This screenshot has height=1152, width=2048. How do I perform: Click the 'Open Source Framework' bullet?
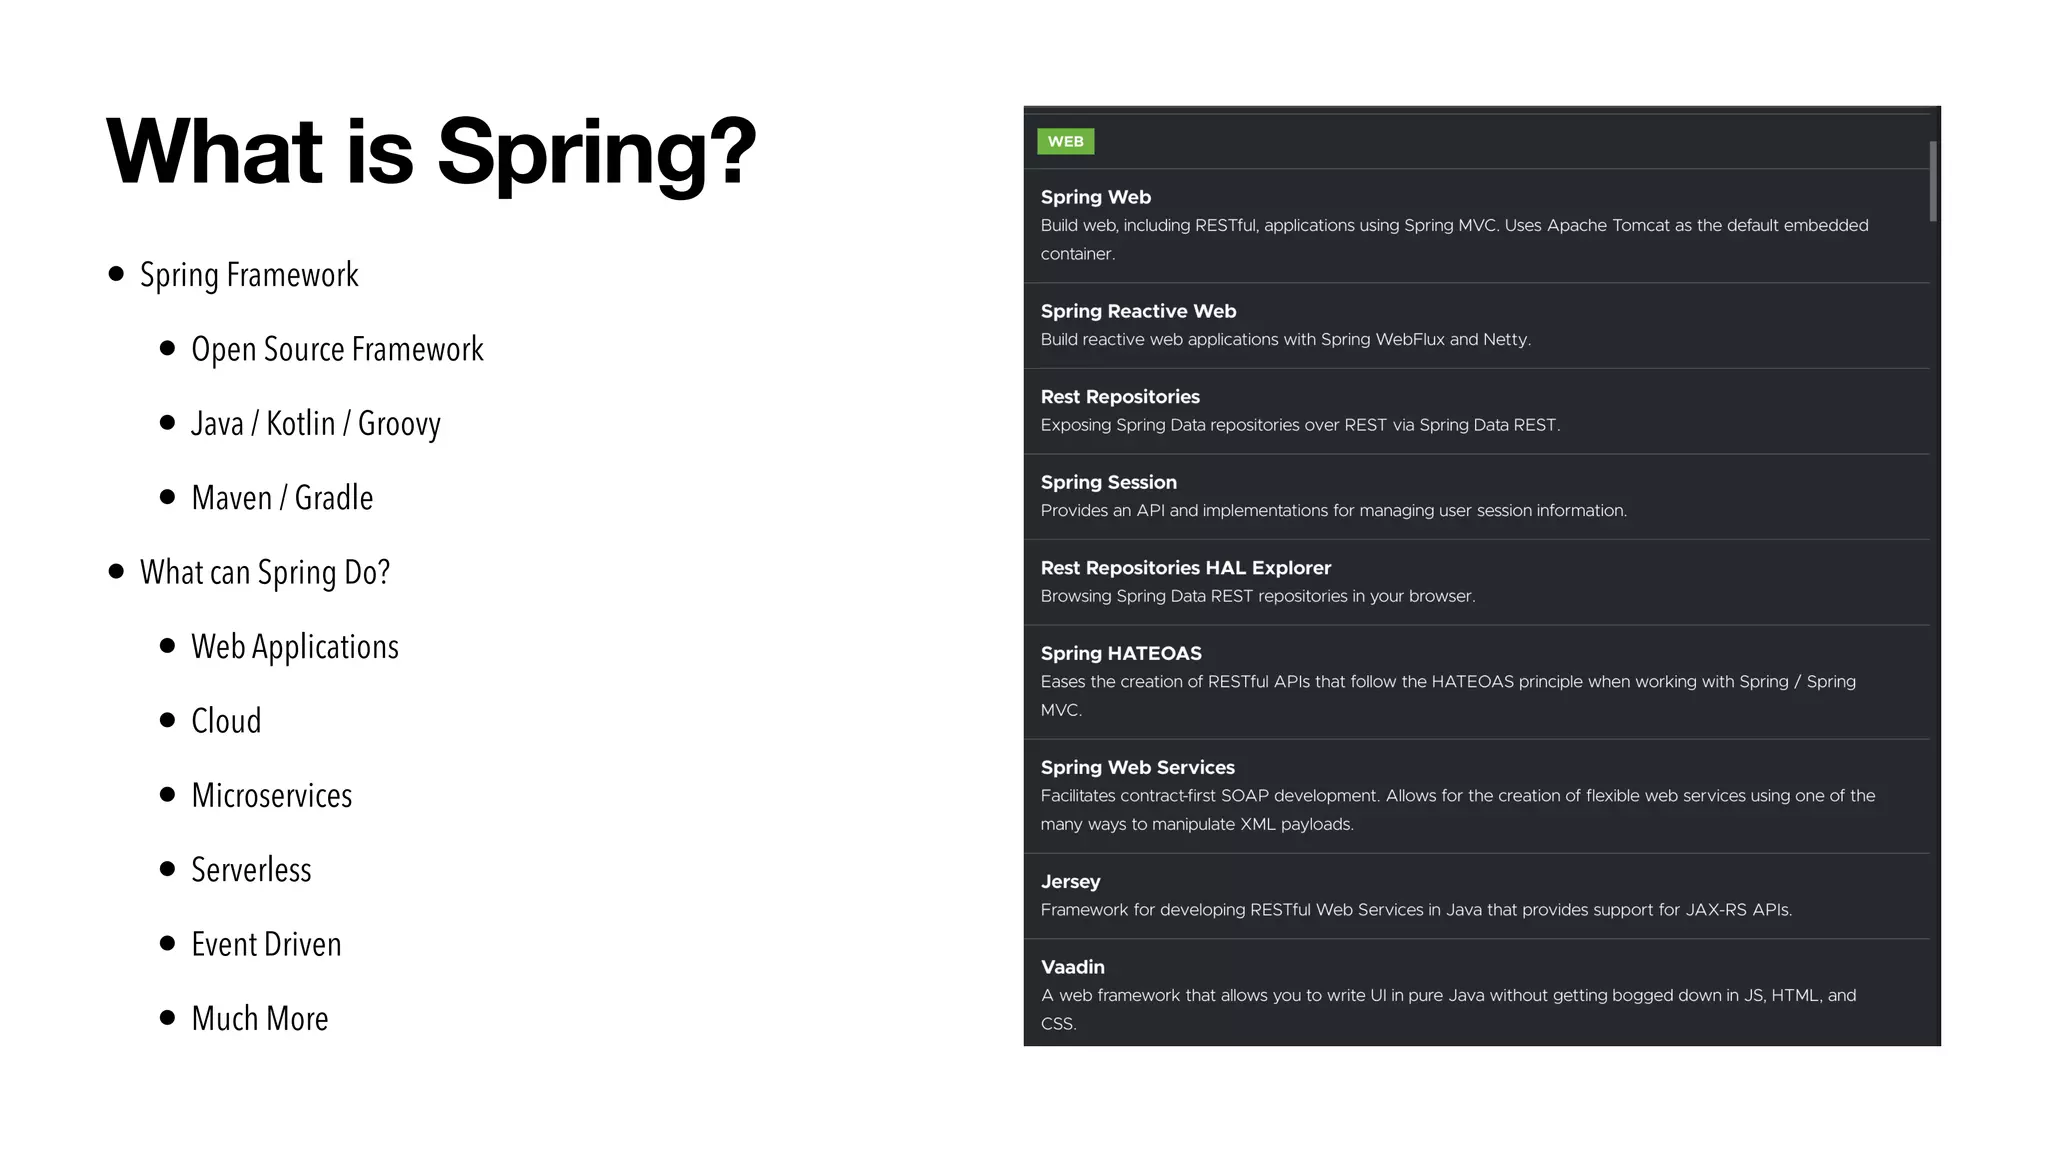(x=337, y=349)
